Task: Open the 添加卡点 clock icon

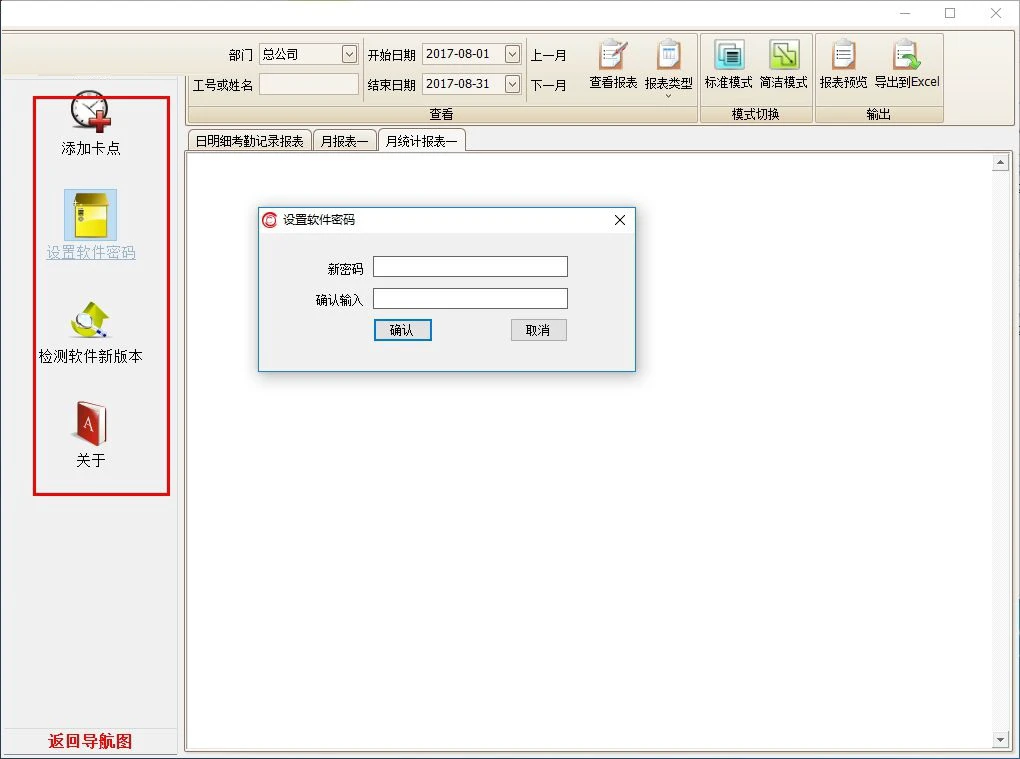Action: click(90, 111)
